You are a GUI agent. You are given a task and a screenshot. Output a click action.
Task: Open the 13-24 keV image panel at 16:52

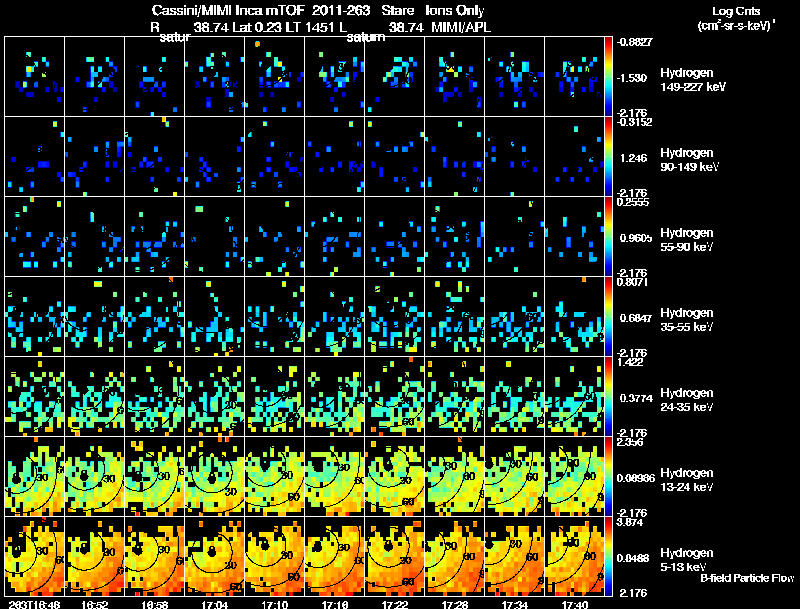click(94, 476)
